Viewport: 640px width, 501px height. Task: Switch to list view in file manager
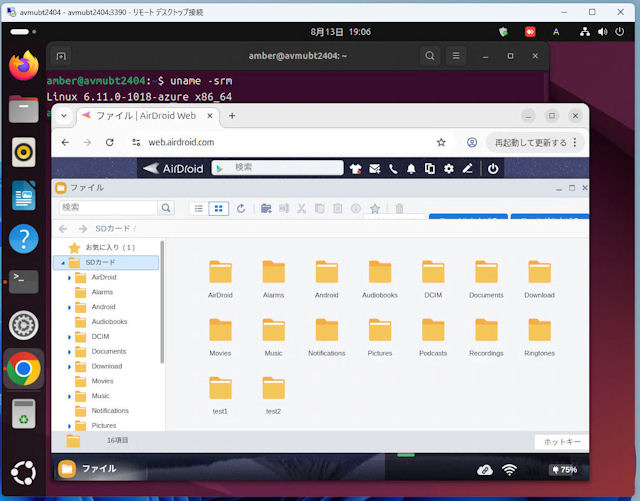(199, 209)
